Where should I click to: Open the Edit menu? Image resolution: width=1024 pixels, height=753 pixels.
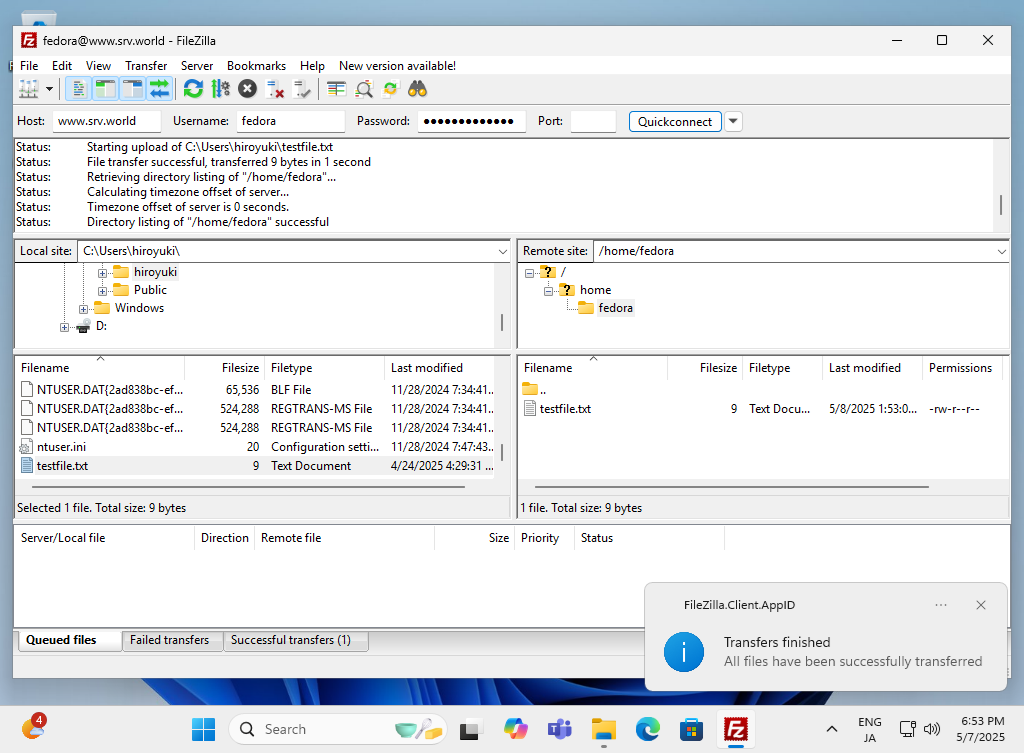click(x=62, y=66)
